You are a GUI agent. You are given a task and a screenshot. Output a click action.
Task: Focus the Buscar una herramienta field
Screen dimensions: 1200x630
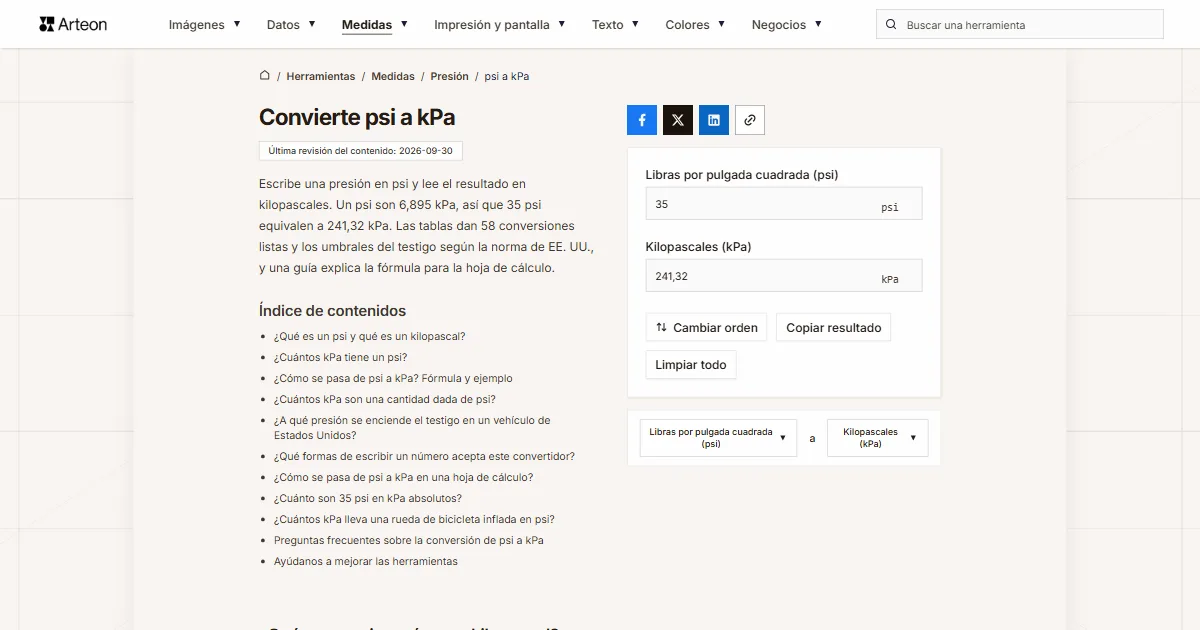pos(1020,25)
